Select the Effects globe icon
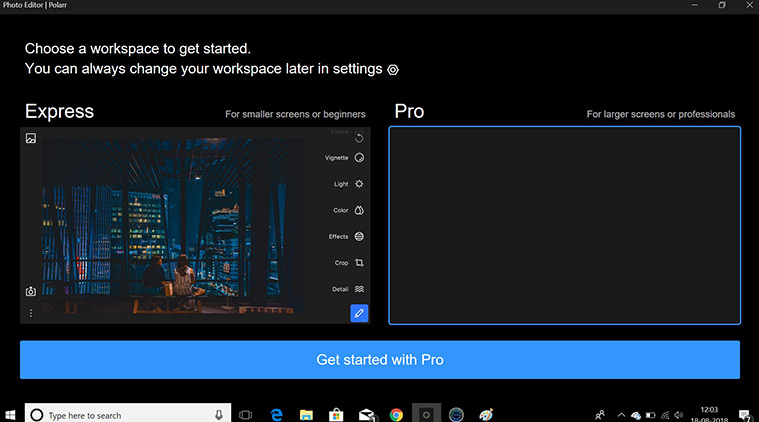This screenshot has width=759, height=422. (x=359, y=237)
